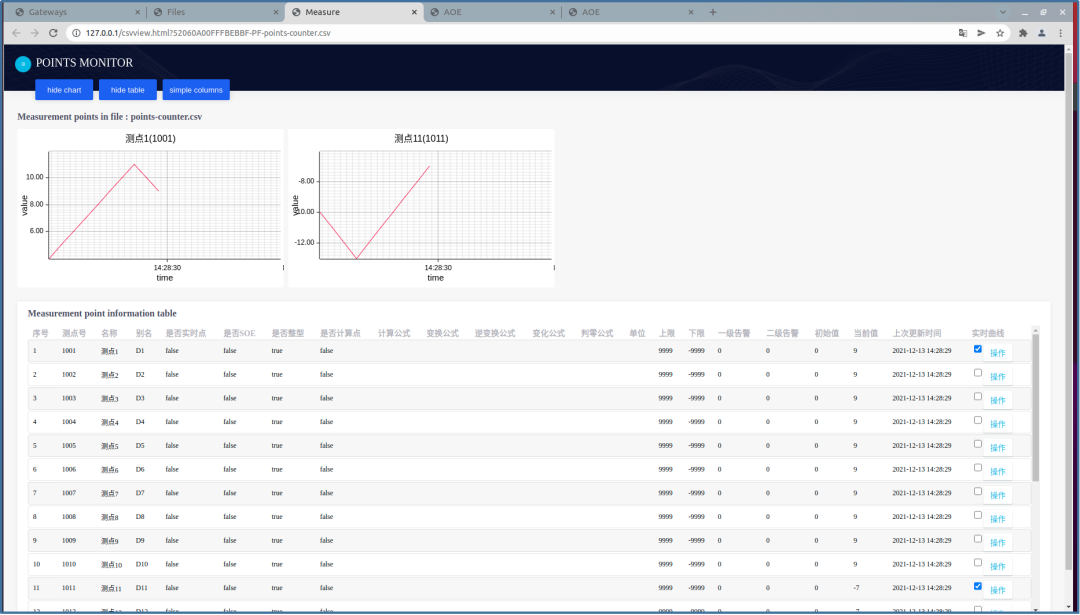Click 操作 link in row 1002

tap(997, 377)
